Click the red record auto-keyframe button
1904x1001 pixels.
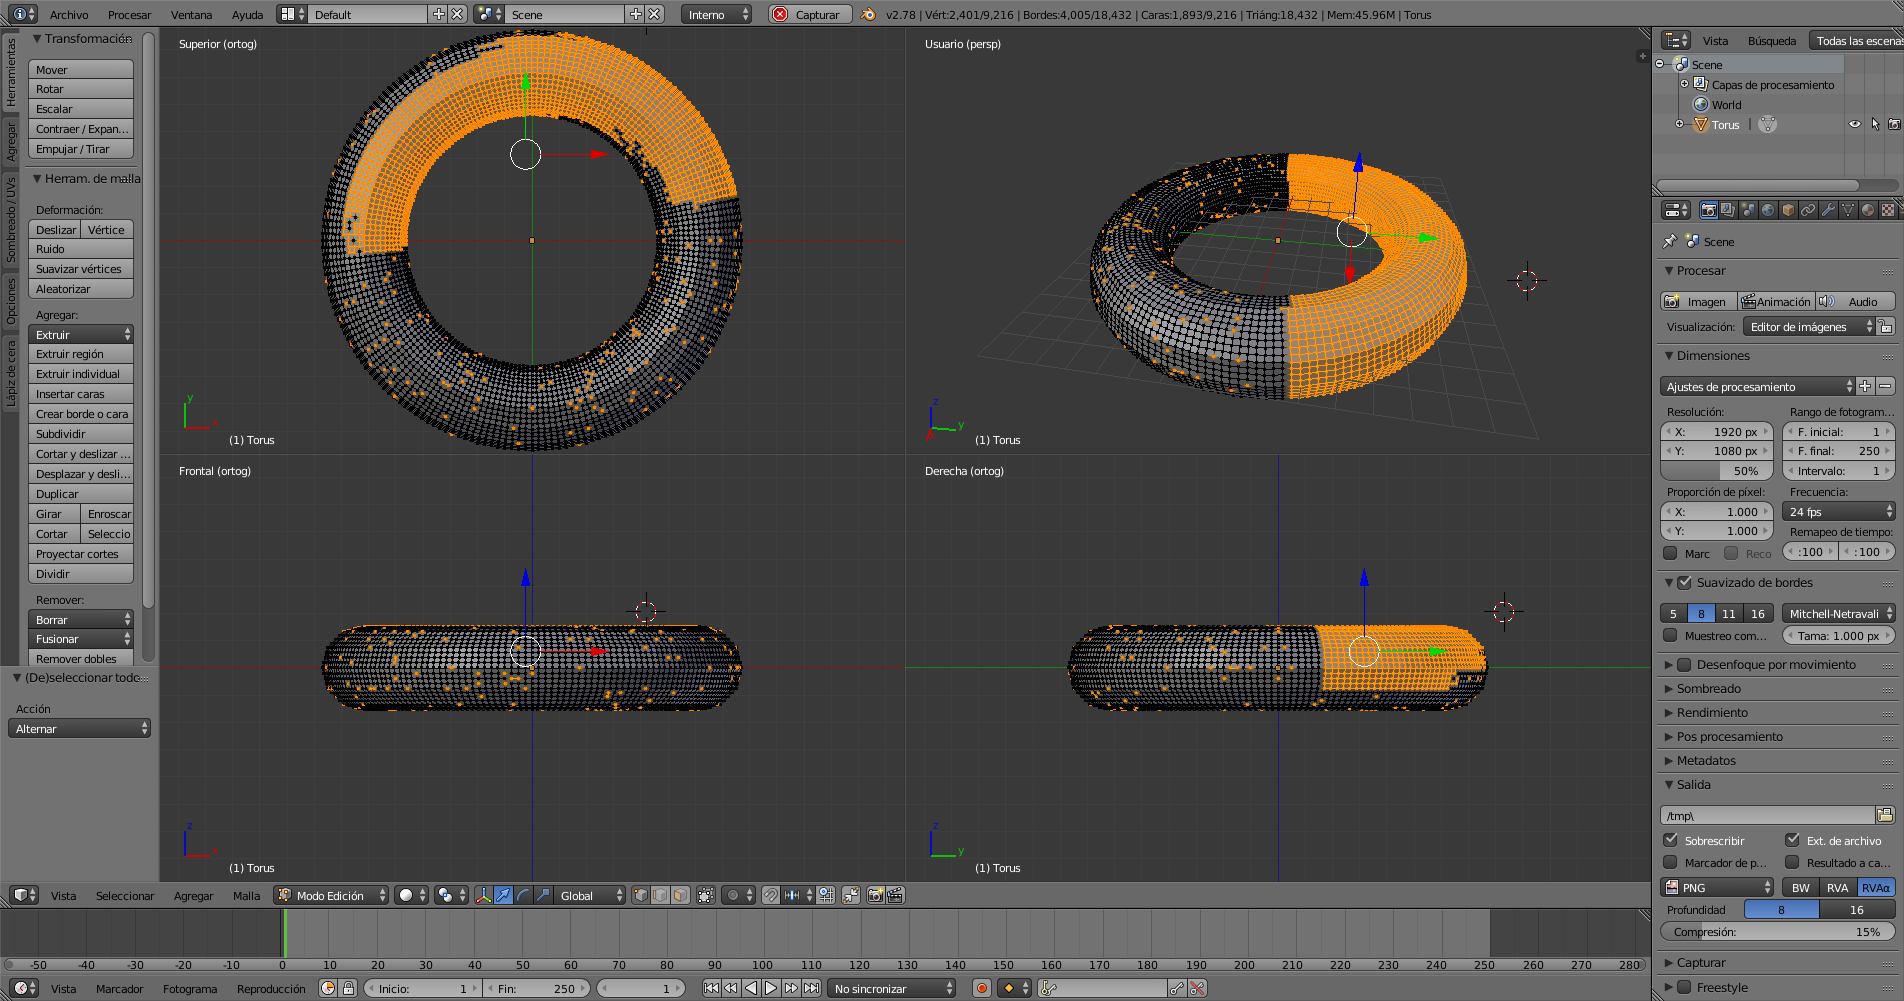click(982, 989)
